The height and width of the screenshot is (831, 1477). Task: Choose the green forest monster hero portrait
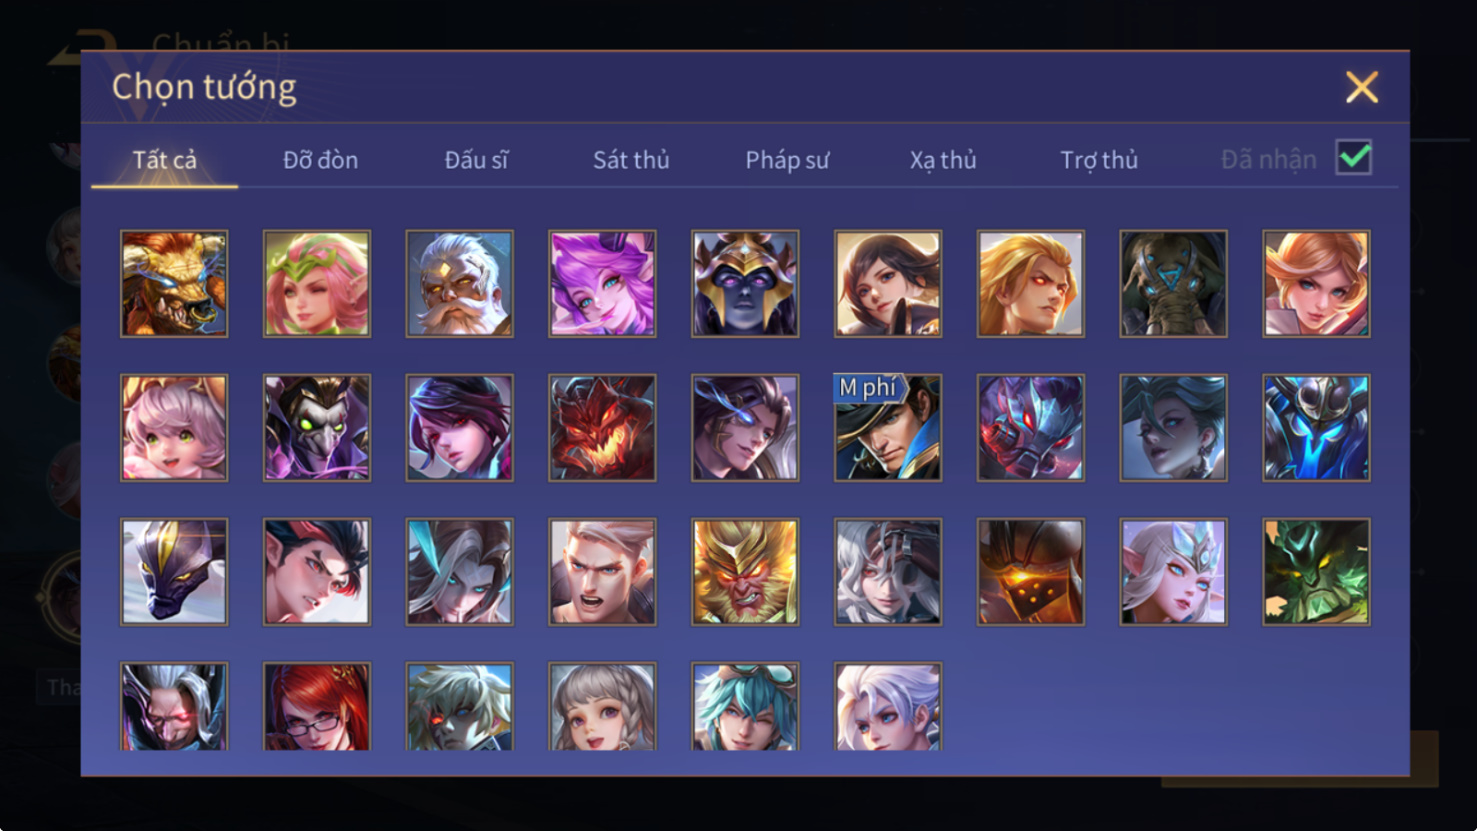click(x=1316, y=572)
